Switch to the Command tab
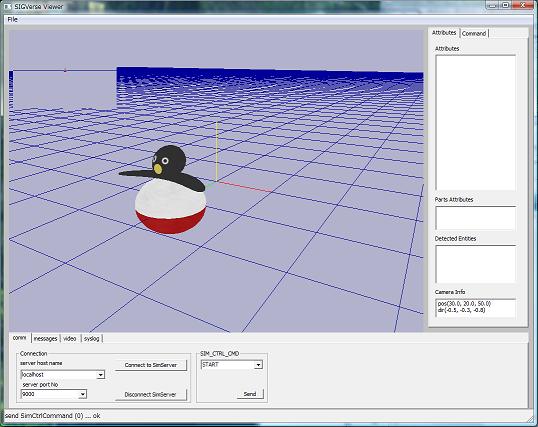Viewport: 538px width, 427px height. point(474,33)
